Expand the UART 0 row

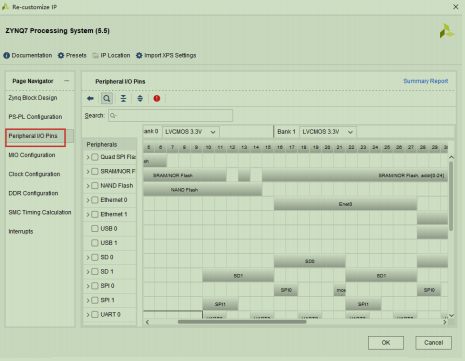pos(88,315)
